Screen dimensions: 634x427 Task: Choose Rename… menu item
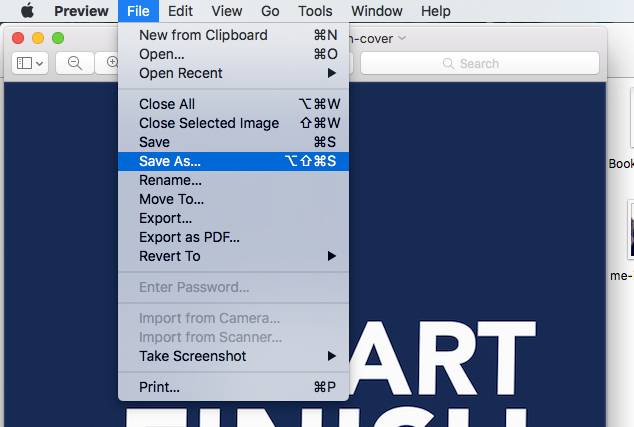coord(233,180)
